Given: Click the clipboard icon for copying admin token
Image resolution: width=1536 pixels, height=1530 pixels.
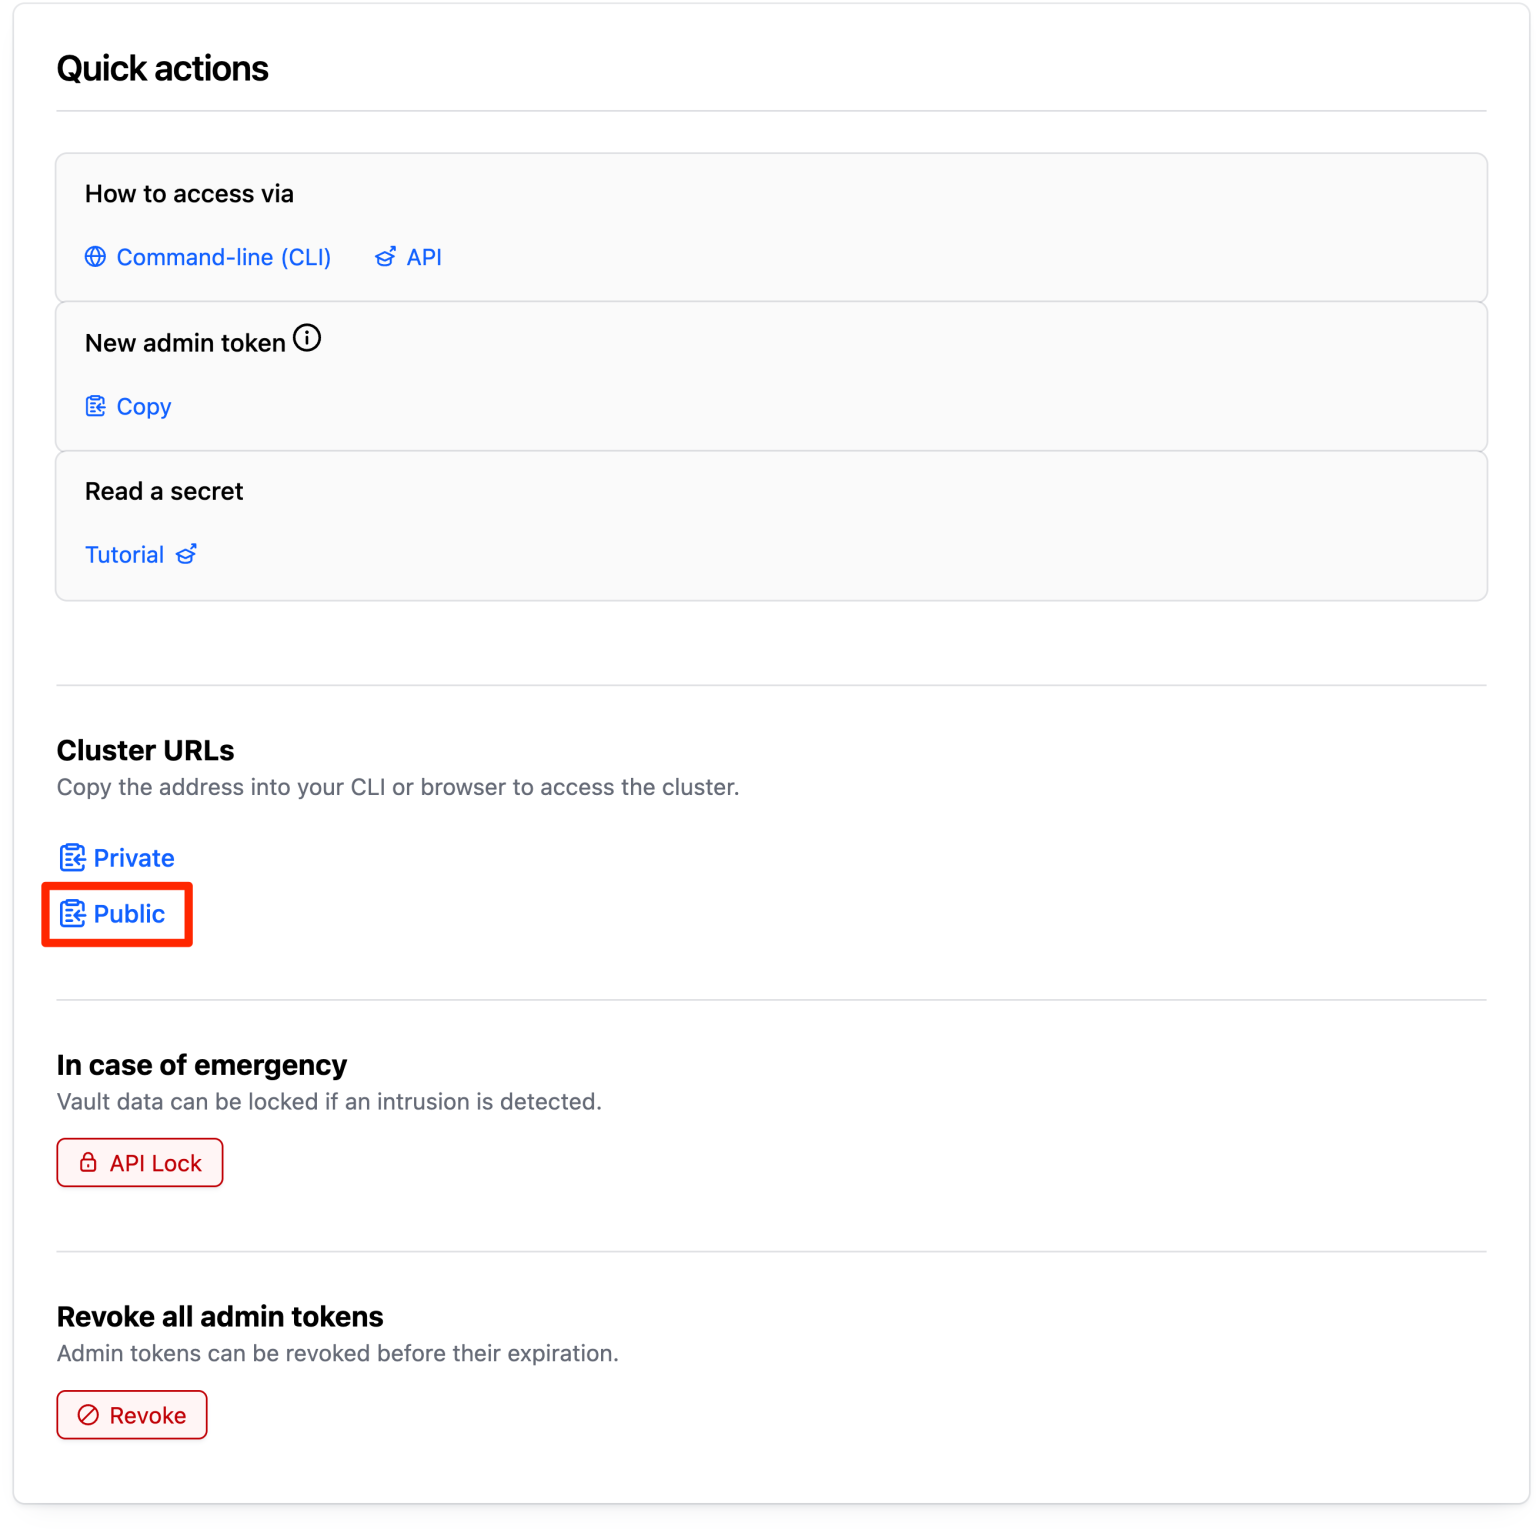Looking at the screenshot, I should point(95,406).
